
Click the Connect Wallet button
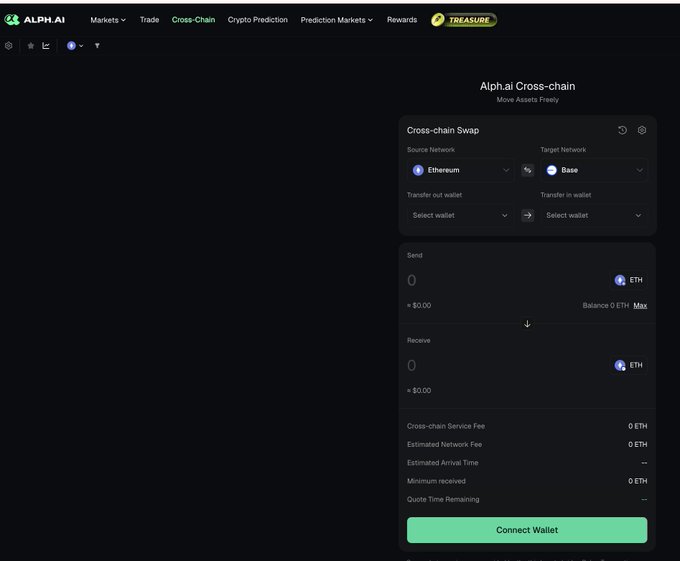527,530
